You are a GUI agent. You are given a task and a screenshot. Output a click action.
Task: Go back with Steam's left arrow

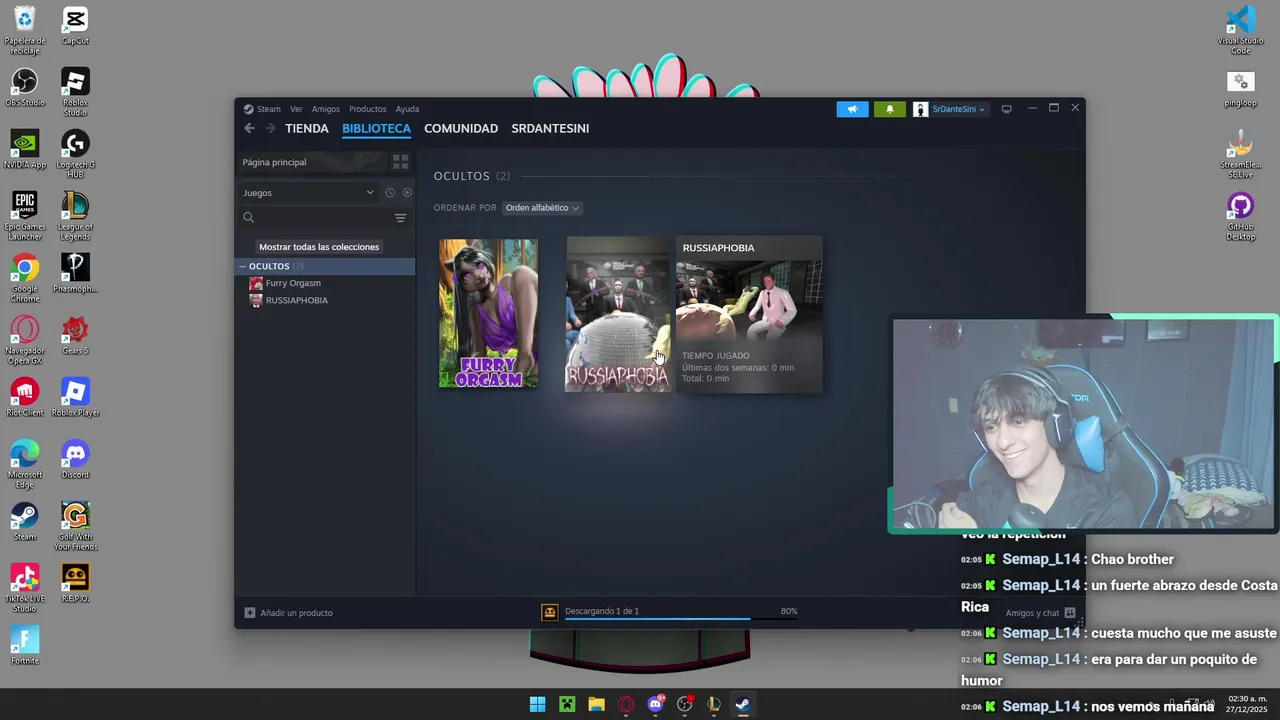249,128
